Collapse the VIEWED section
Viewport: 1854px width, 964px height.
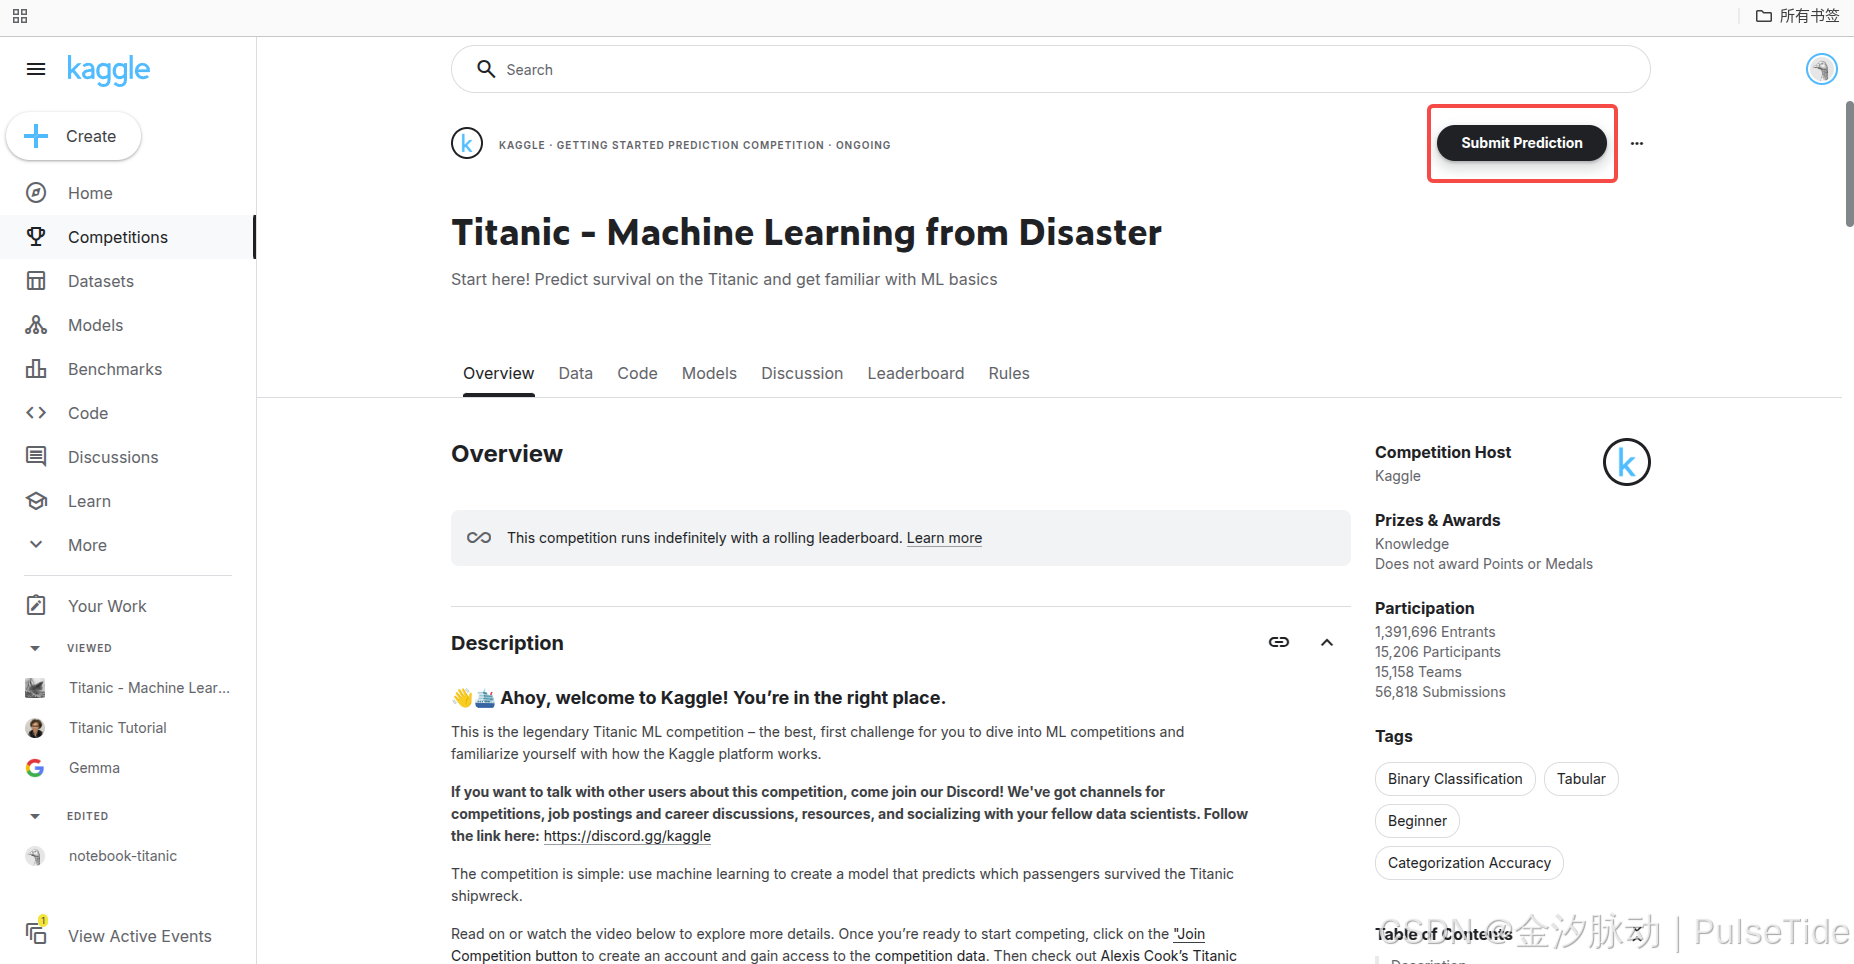pyautogui.click(x=35, y=648)
